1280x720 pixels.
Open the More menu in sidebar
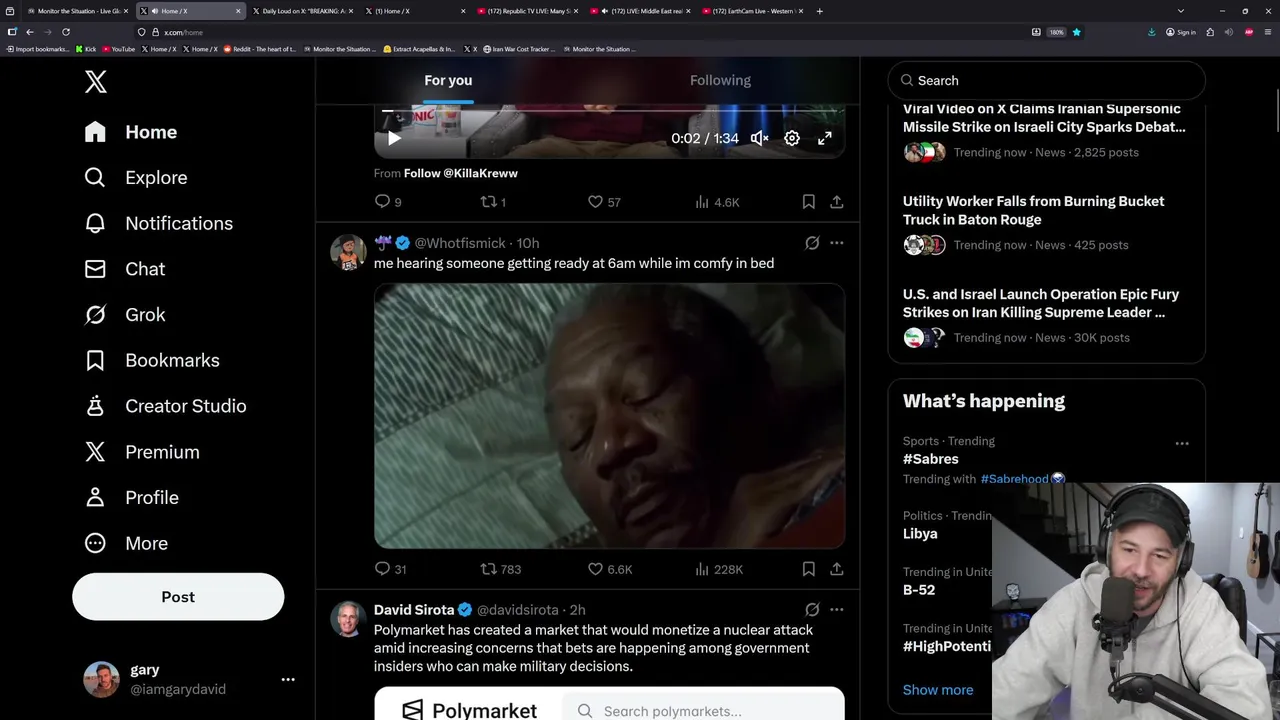[x=125, y=543]
